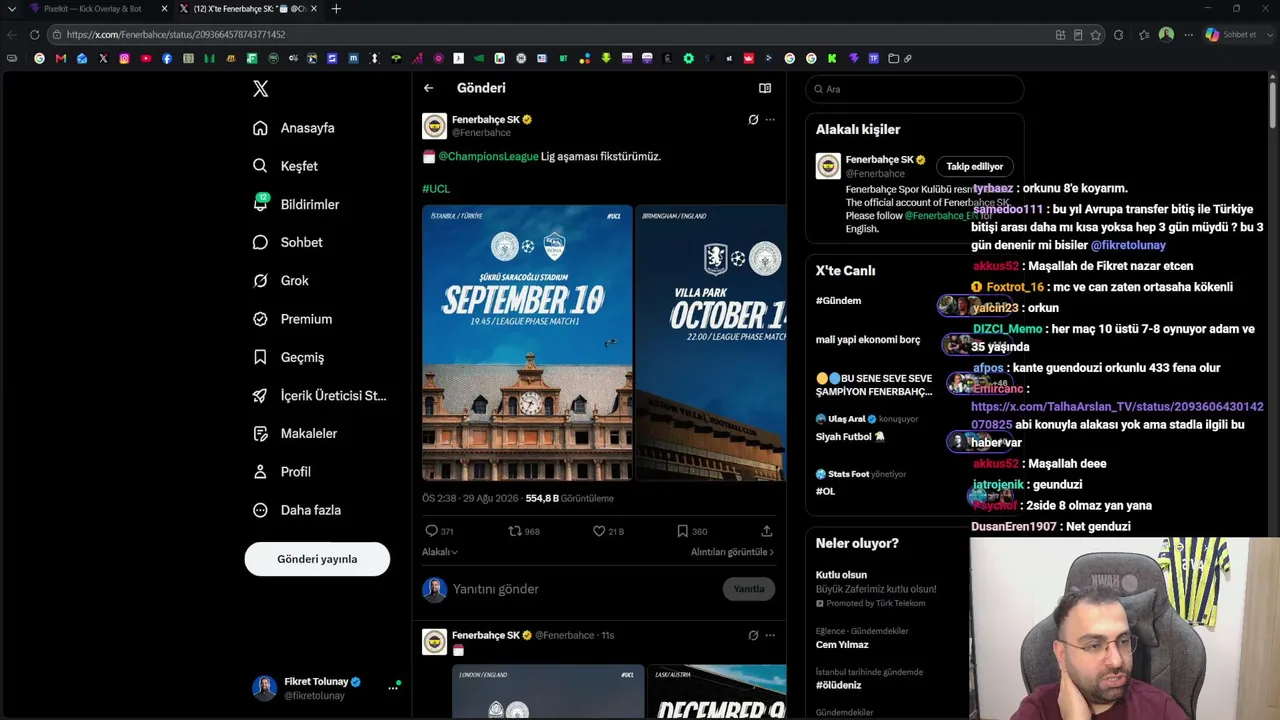Viewport: 1280px width, 720px height.
Task: Open account menu dots beside Fikret Tolunay
Action: coord(393,688)
